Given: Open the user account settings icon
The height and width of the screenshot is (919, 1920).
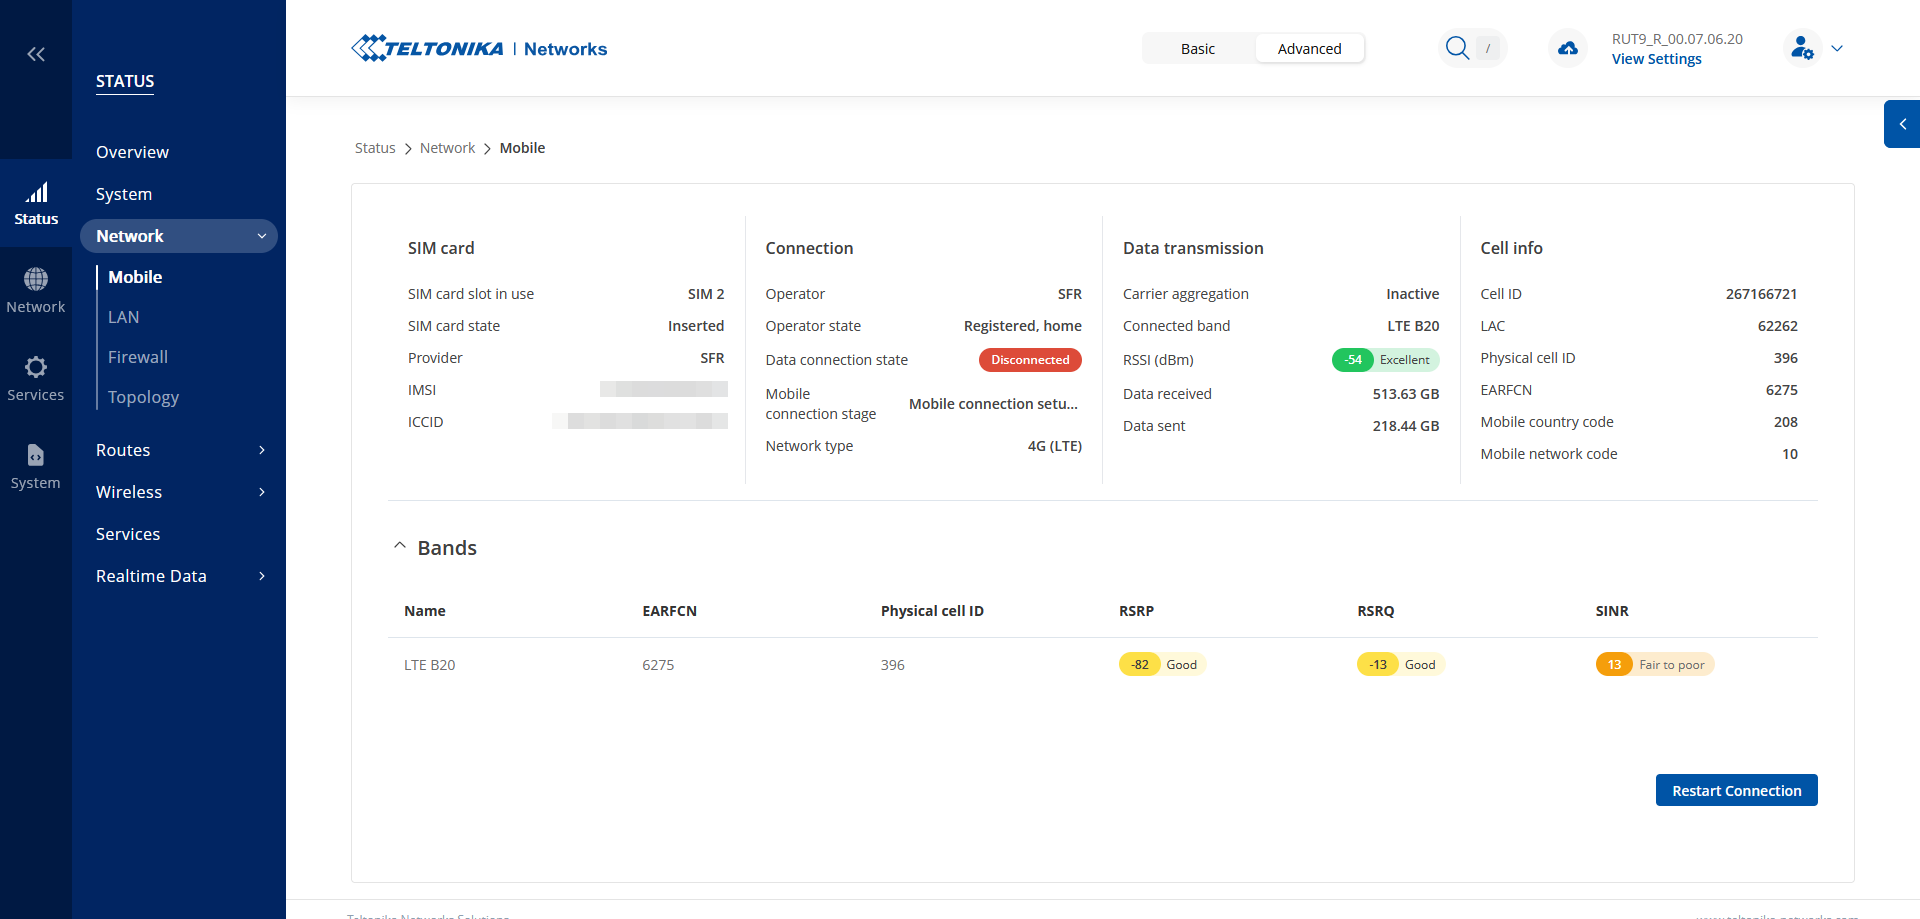Looking at the screenshot, I should tap(1802, 48).
